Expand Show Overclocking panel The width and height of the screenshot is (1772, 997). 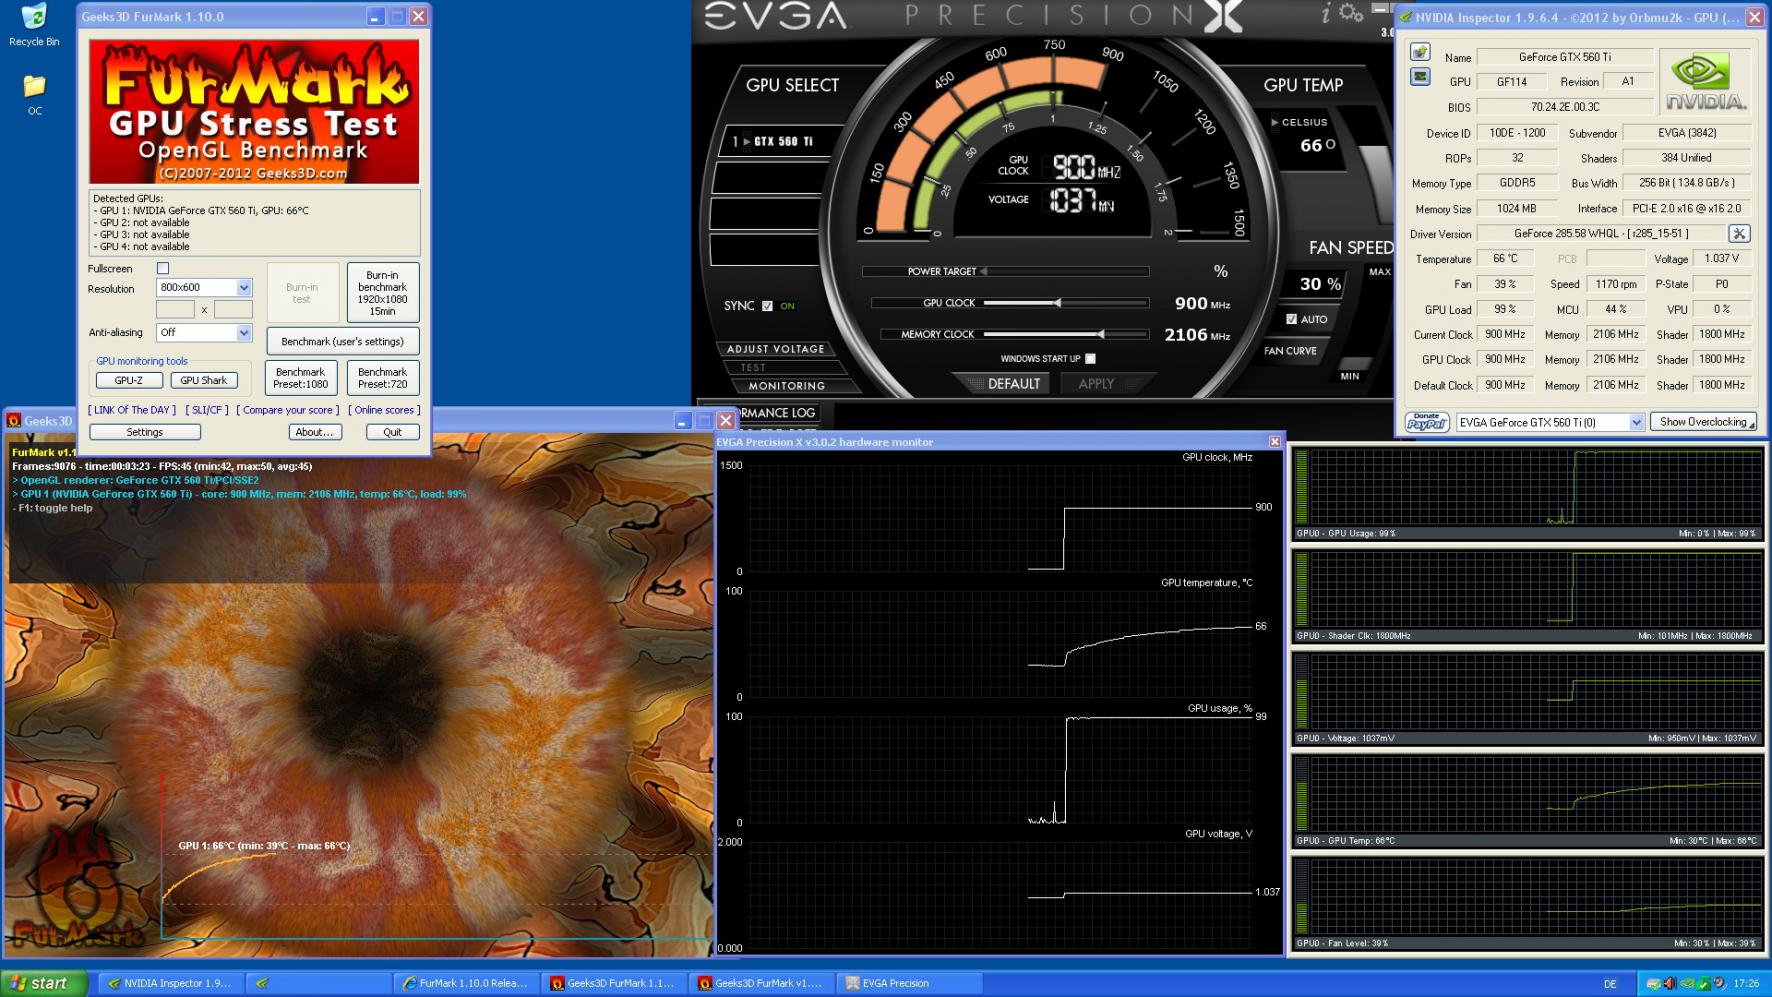[1704, 422]
